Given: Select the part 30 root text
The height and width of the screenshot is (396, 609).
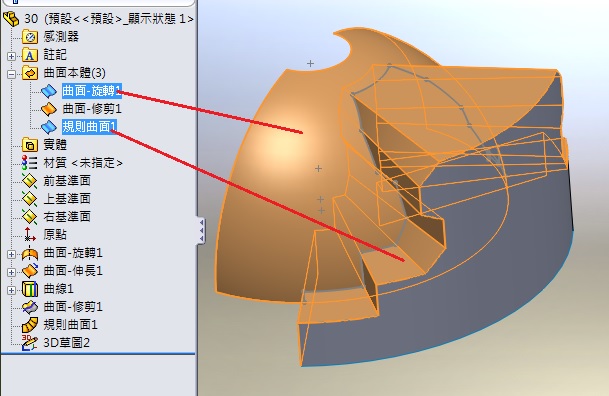Looking at the screenshot, I should tap(109, 19).
